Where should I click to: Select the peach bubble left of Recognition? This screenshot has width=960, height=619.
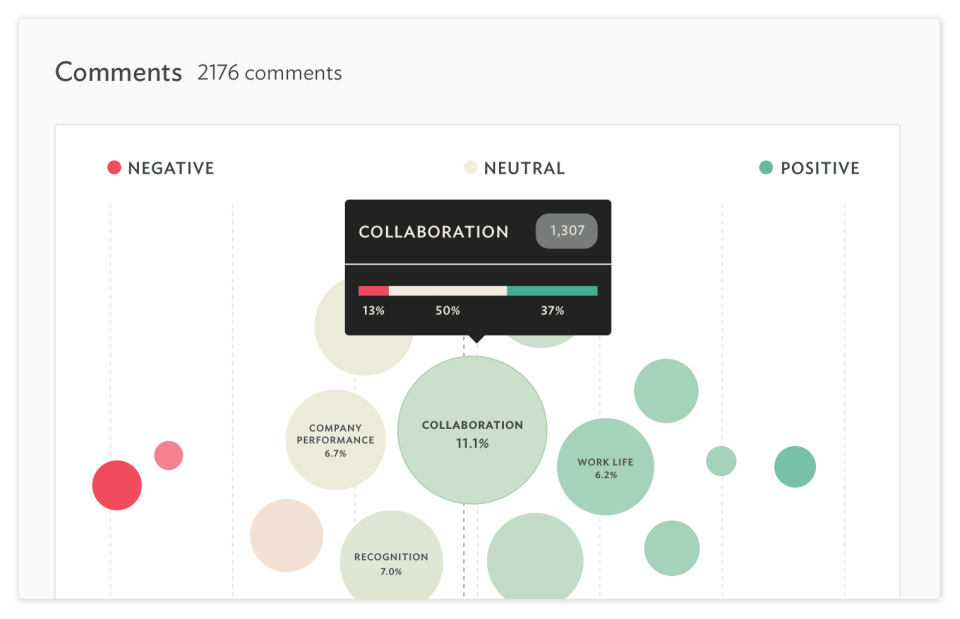tap(287, 536)
